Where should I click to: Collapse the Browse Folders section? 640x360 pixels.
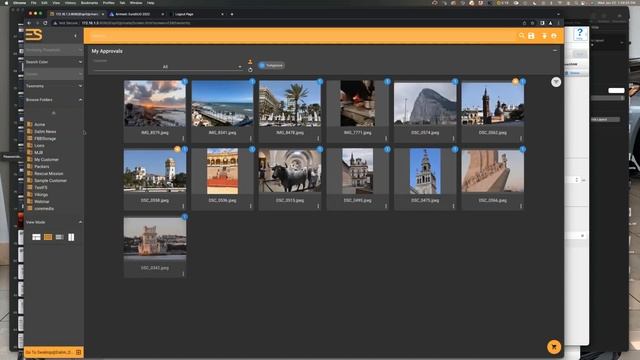[54, 100]
